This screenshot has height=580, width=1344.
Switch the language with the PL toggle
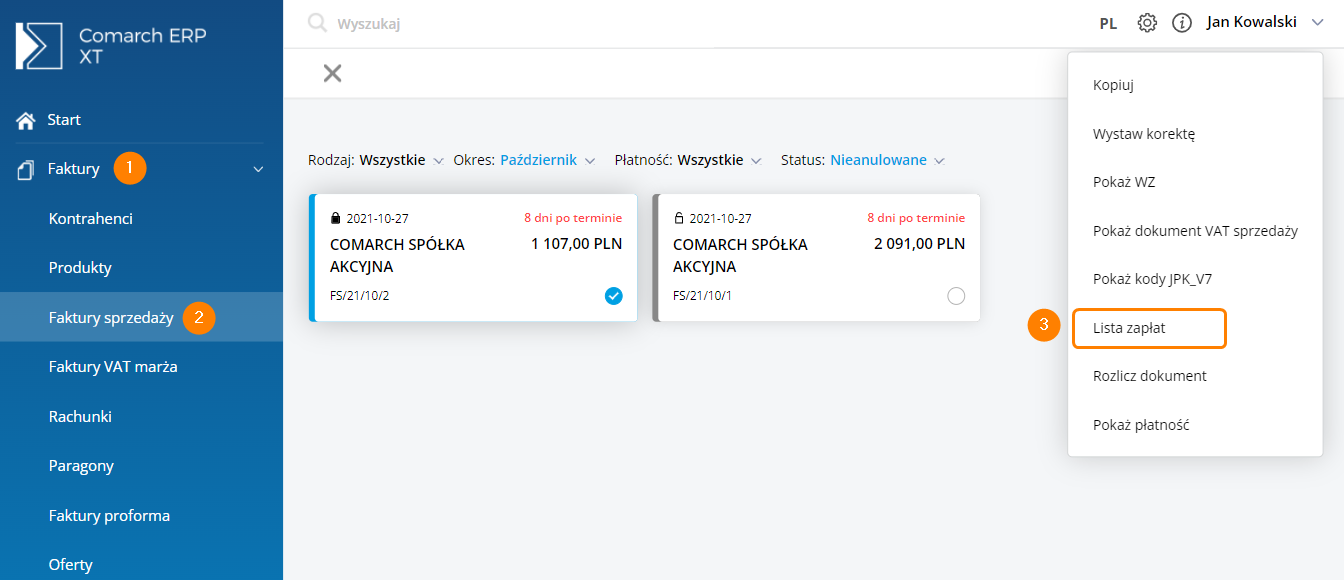coord(1108,23)
